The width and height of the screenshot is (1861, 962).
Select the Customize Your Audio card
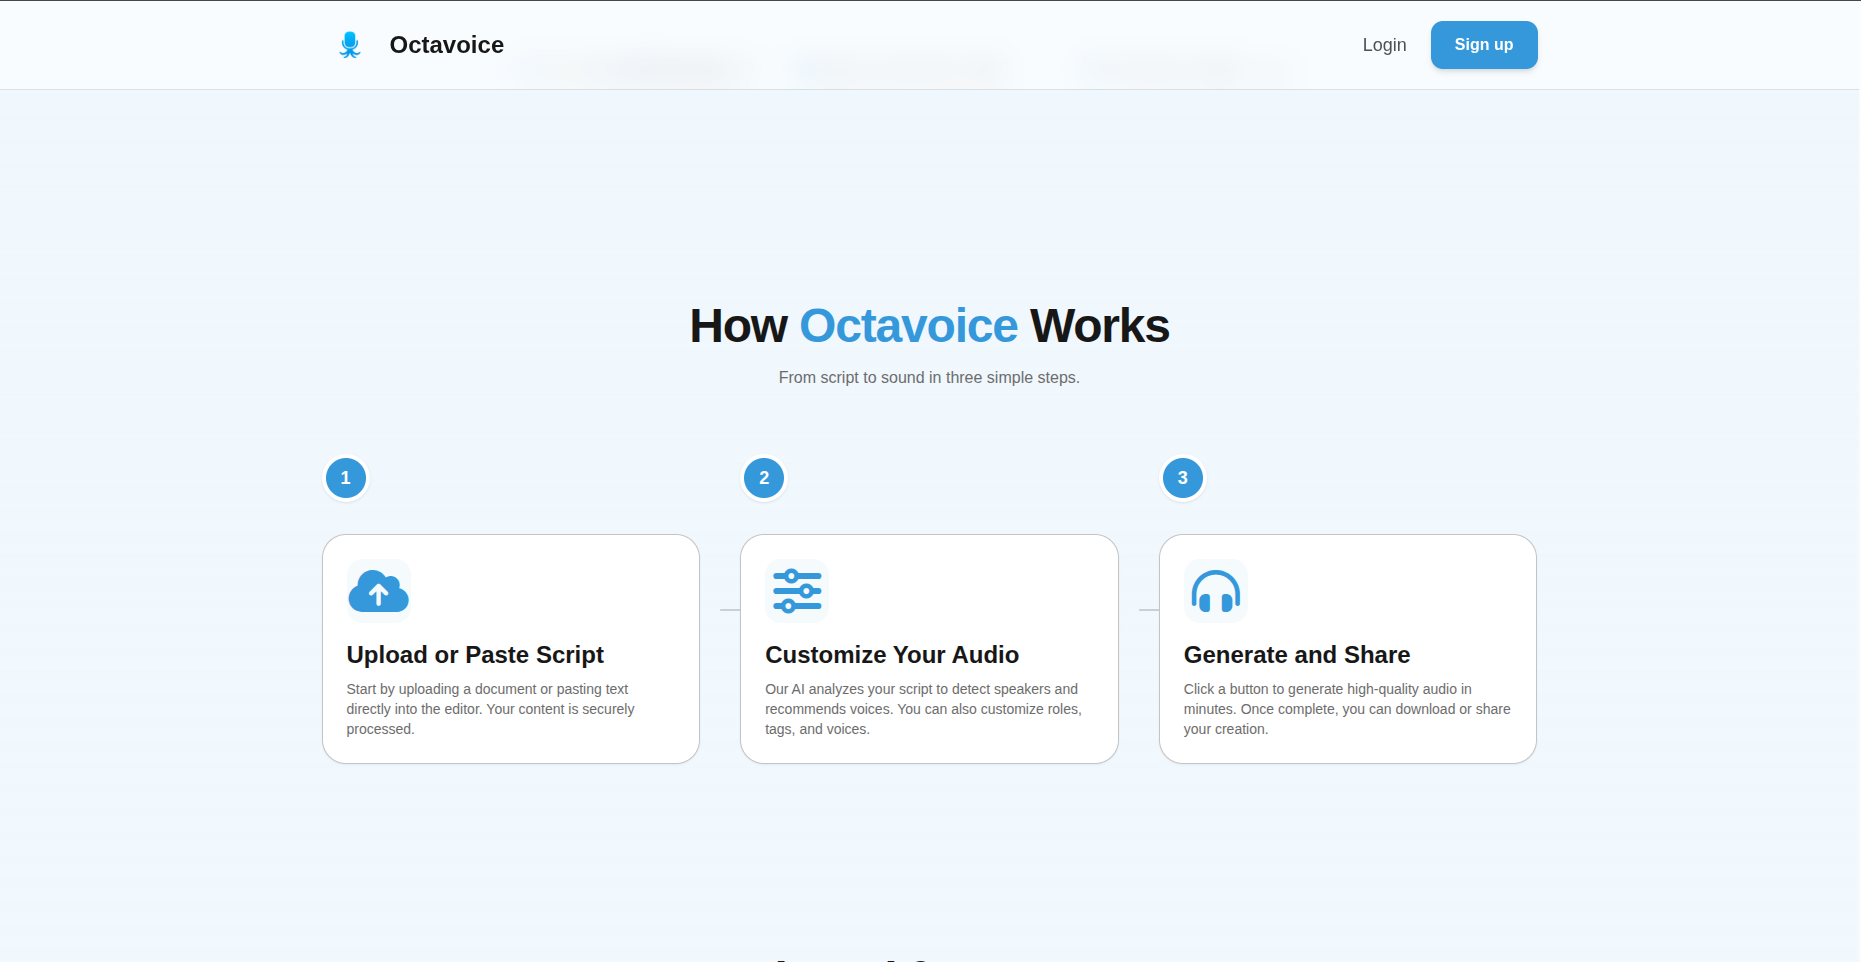coord(928,649)
